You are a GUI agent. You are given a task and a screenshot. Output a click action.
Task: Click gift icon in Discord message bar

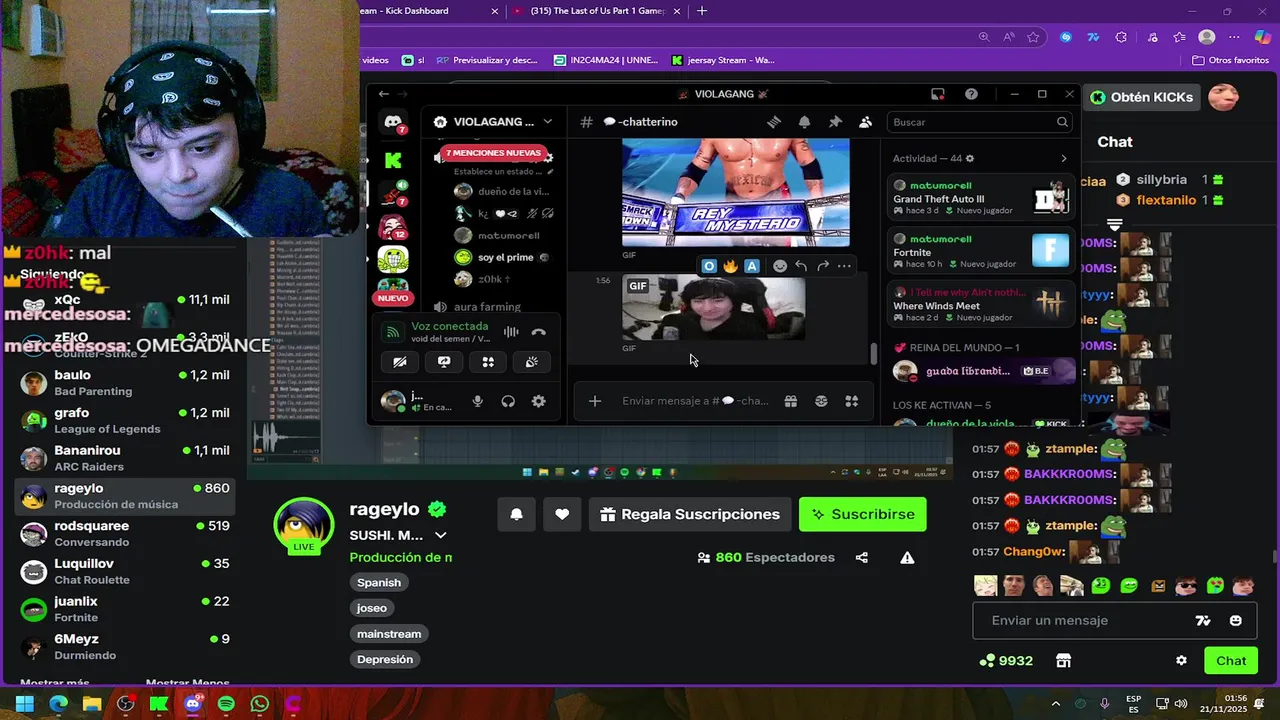[790, 401]
